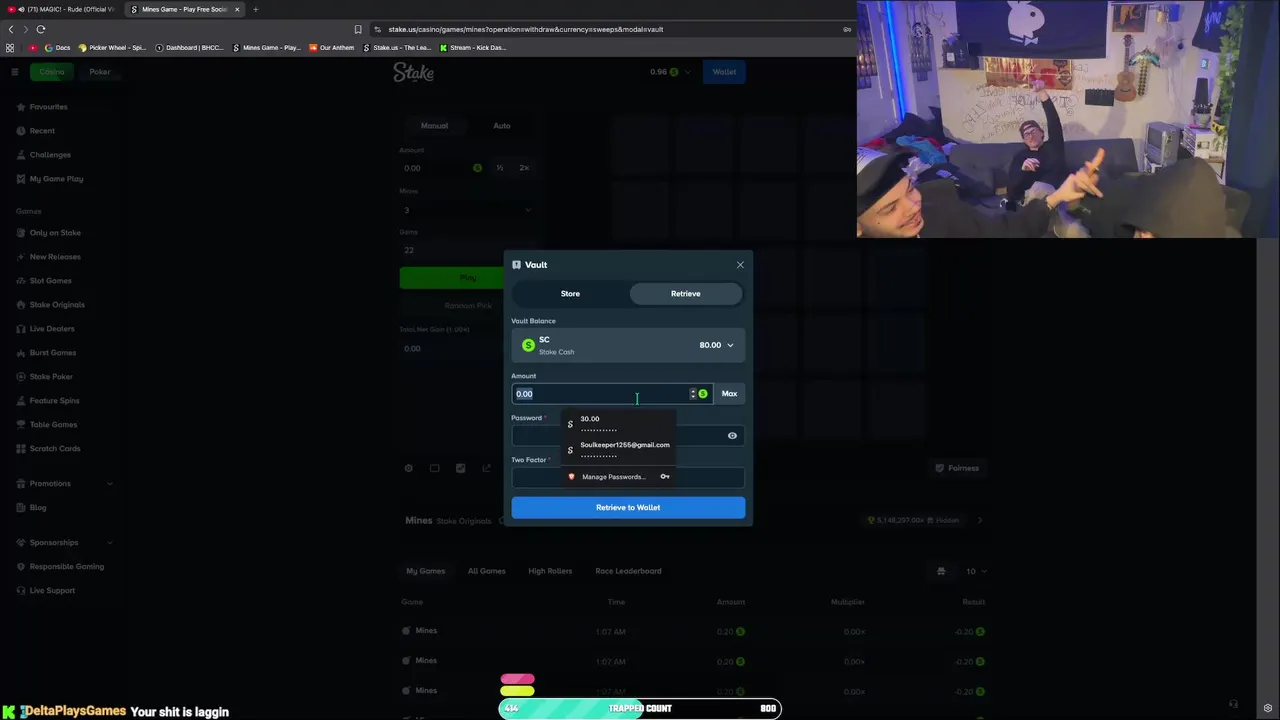Open the Blog sidebar item
This screenshot has height=720, width=1280.
point(38,508)
